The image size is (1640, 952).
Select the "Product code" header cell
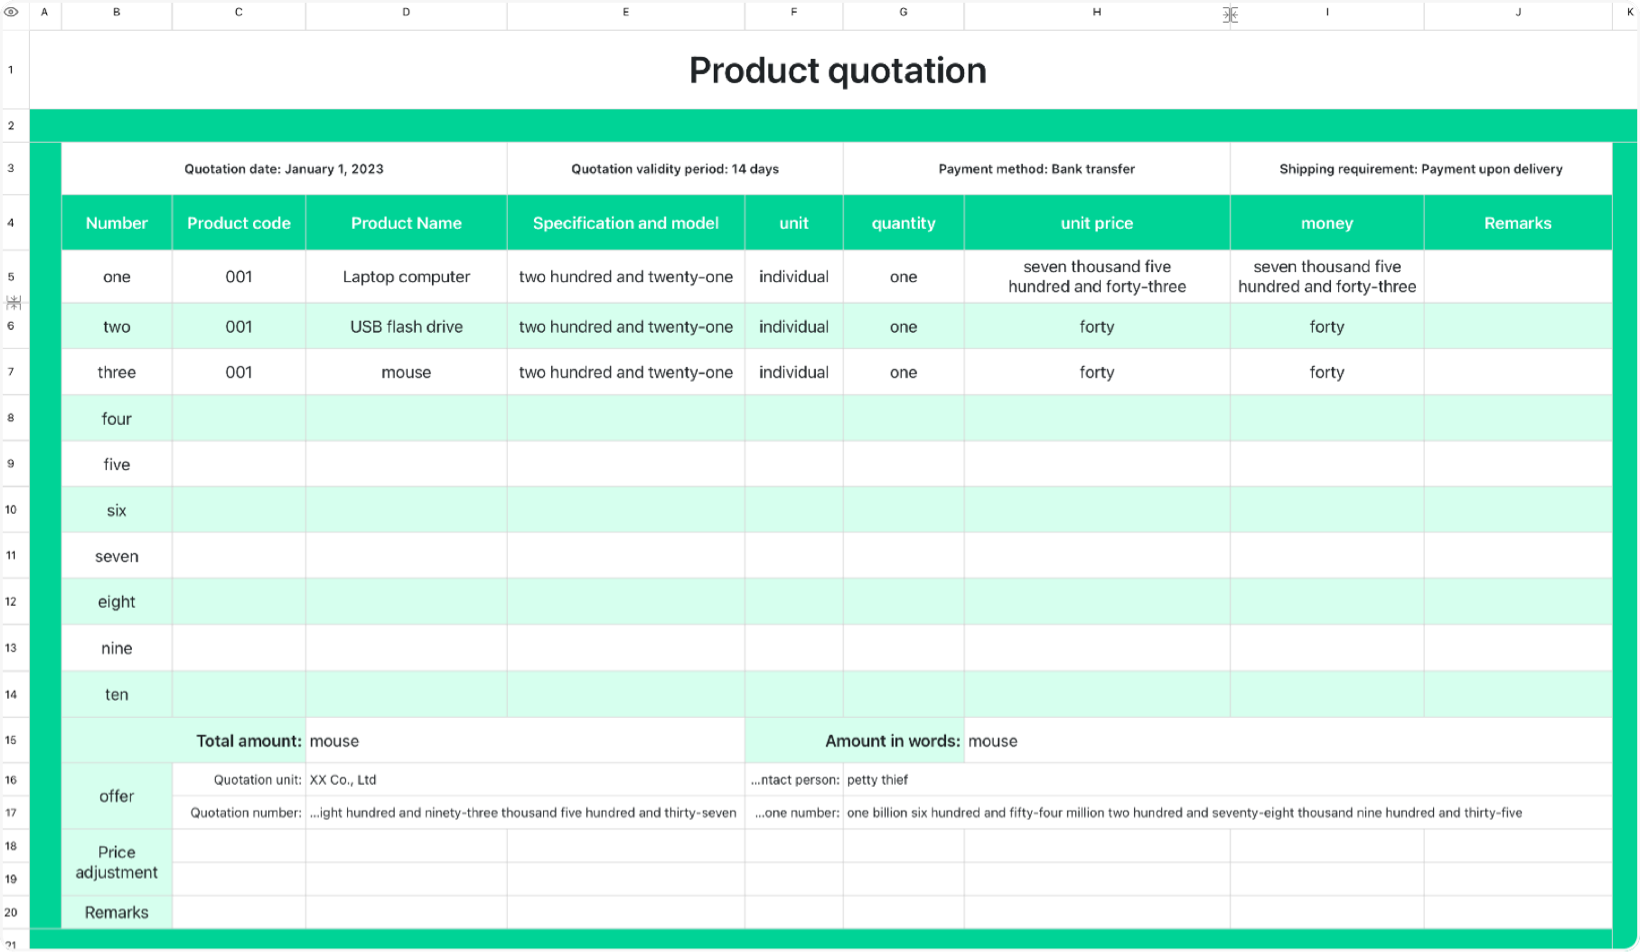point(239,223)
